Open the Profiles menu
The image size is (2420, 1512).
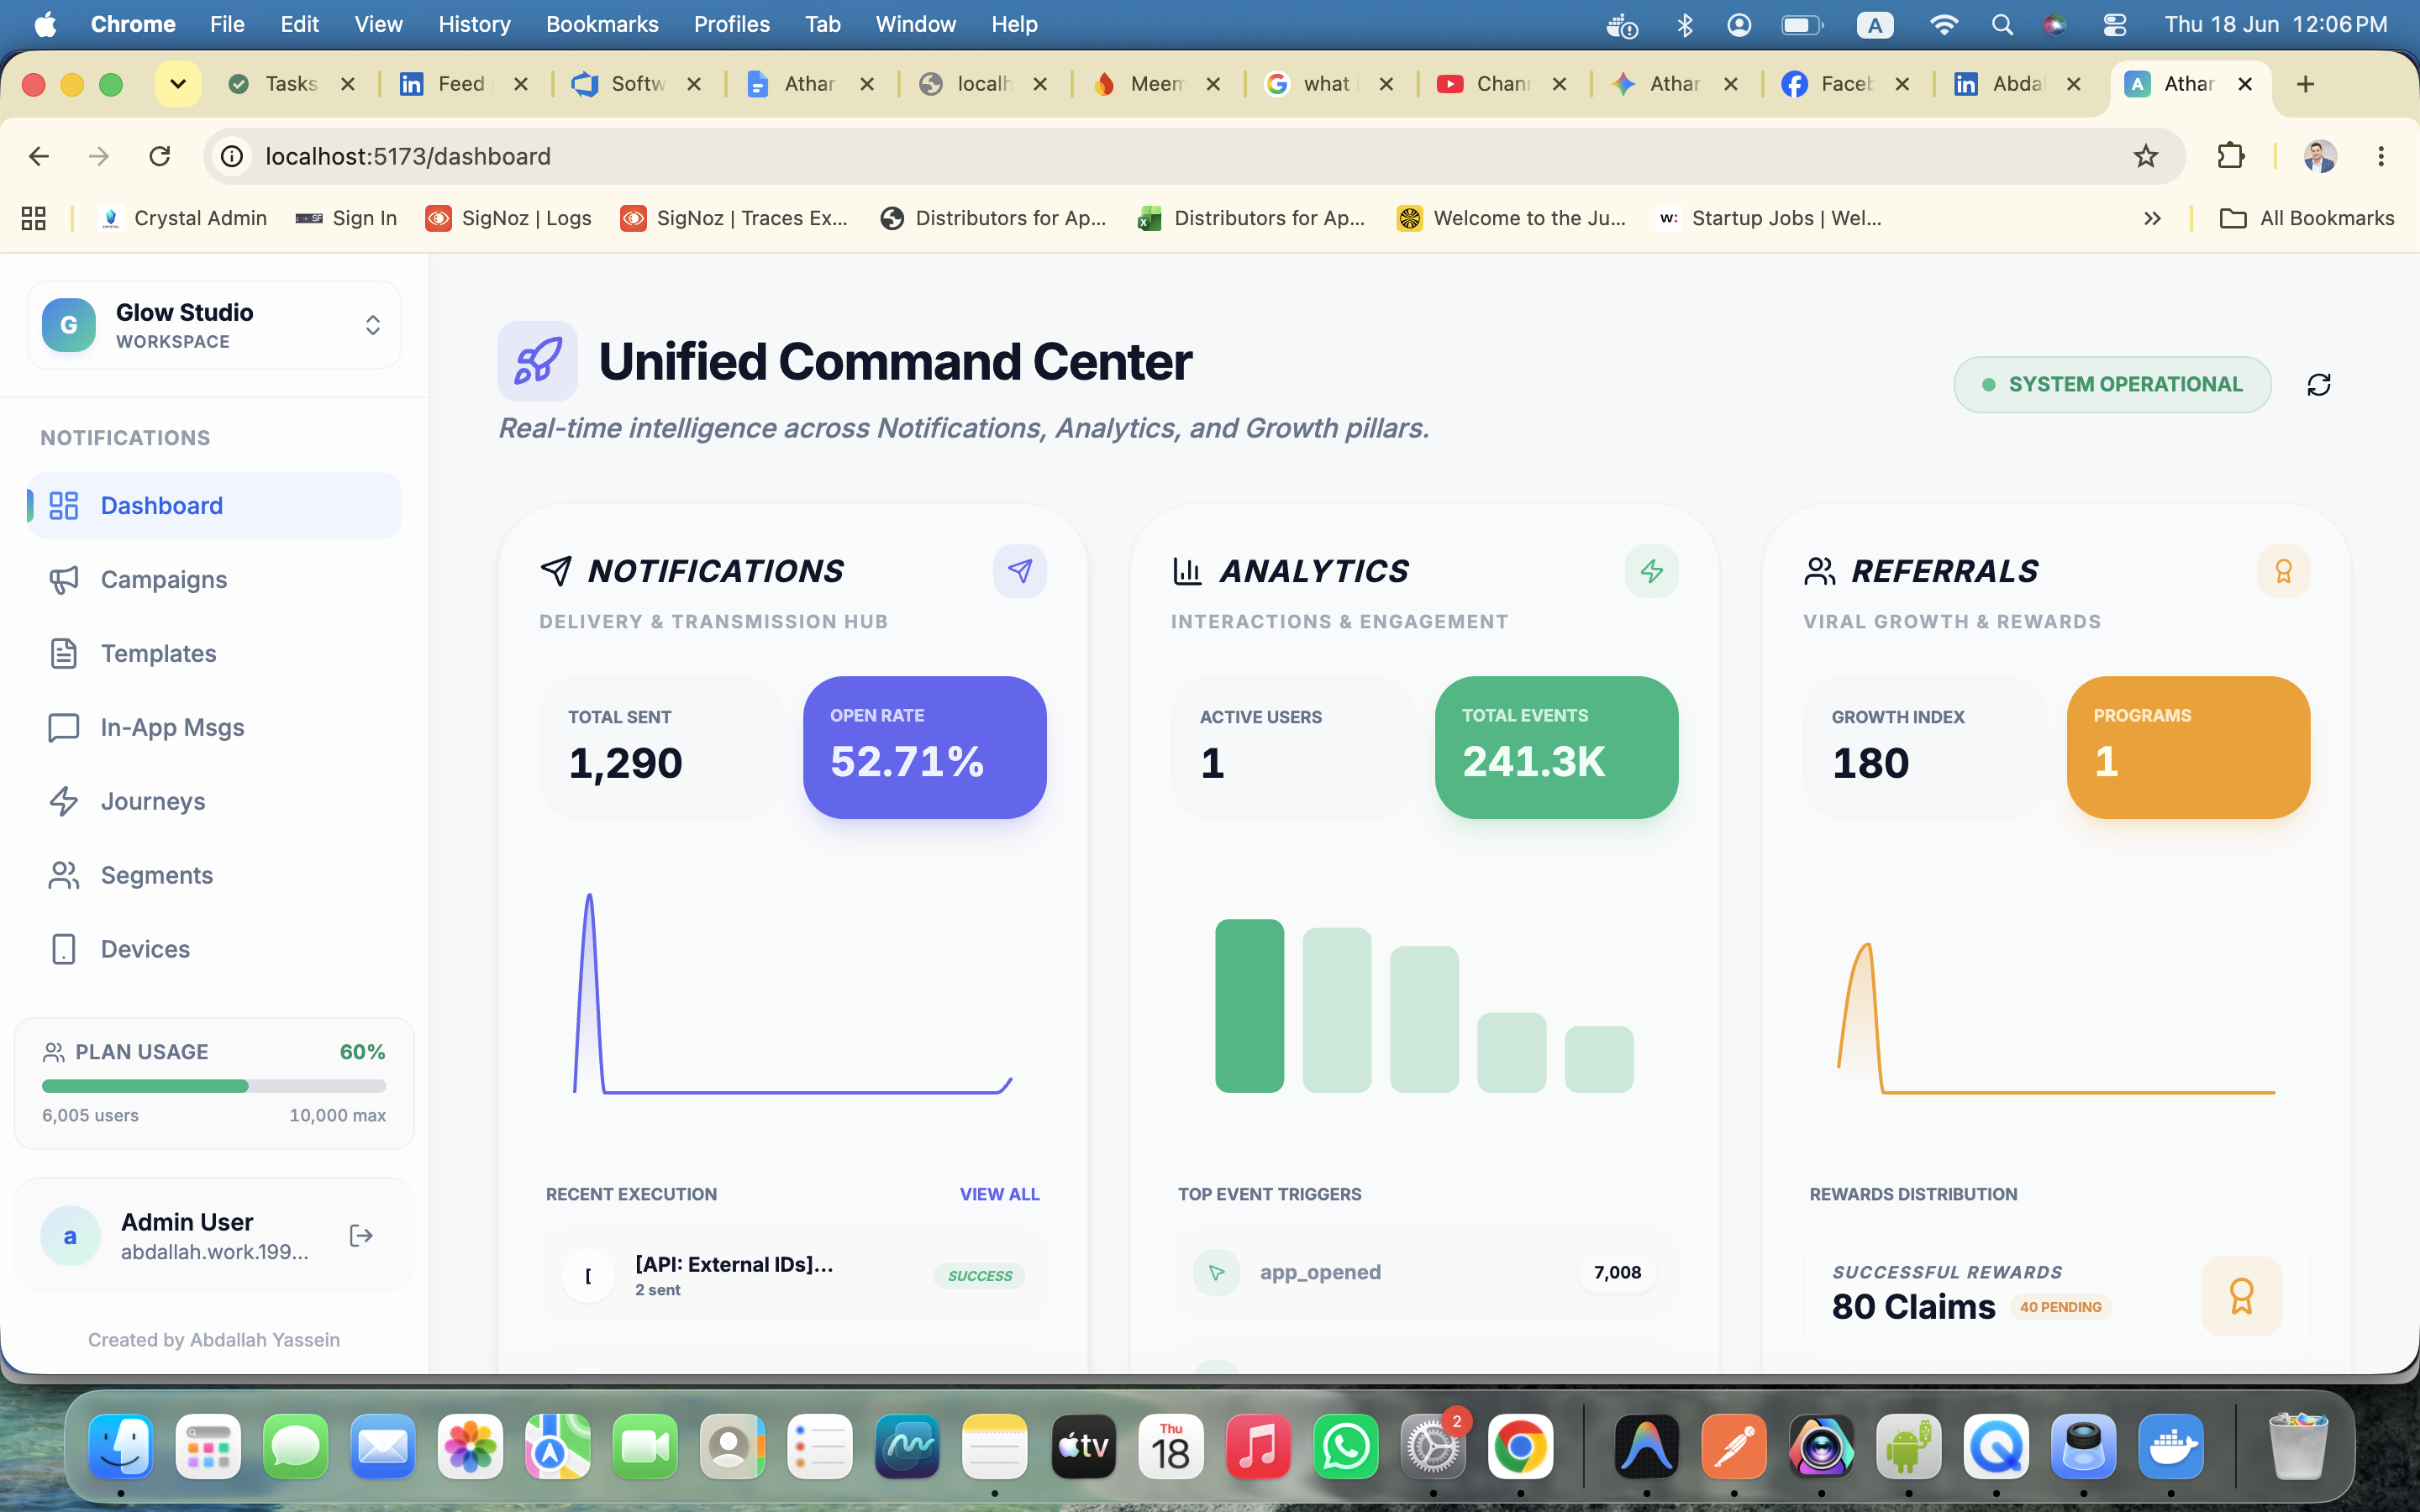coord(732,24)
